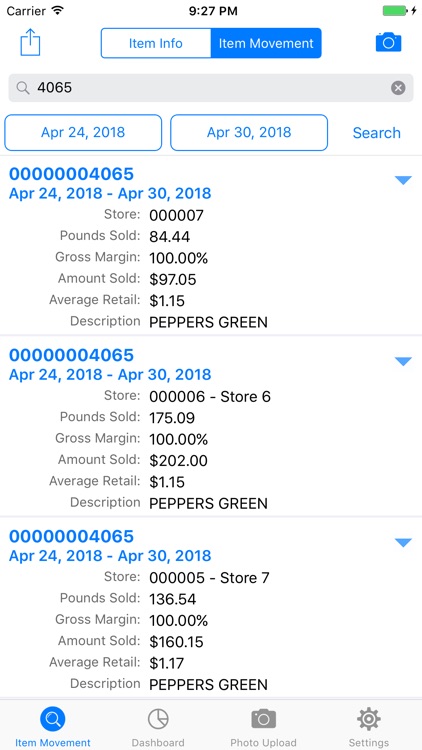
Task: Tap the magnifier icon in search bar
Action: [x=22, y=88]
